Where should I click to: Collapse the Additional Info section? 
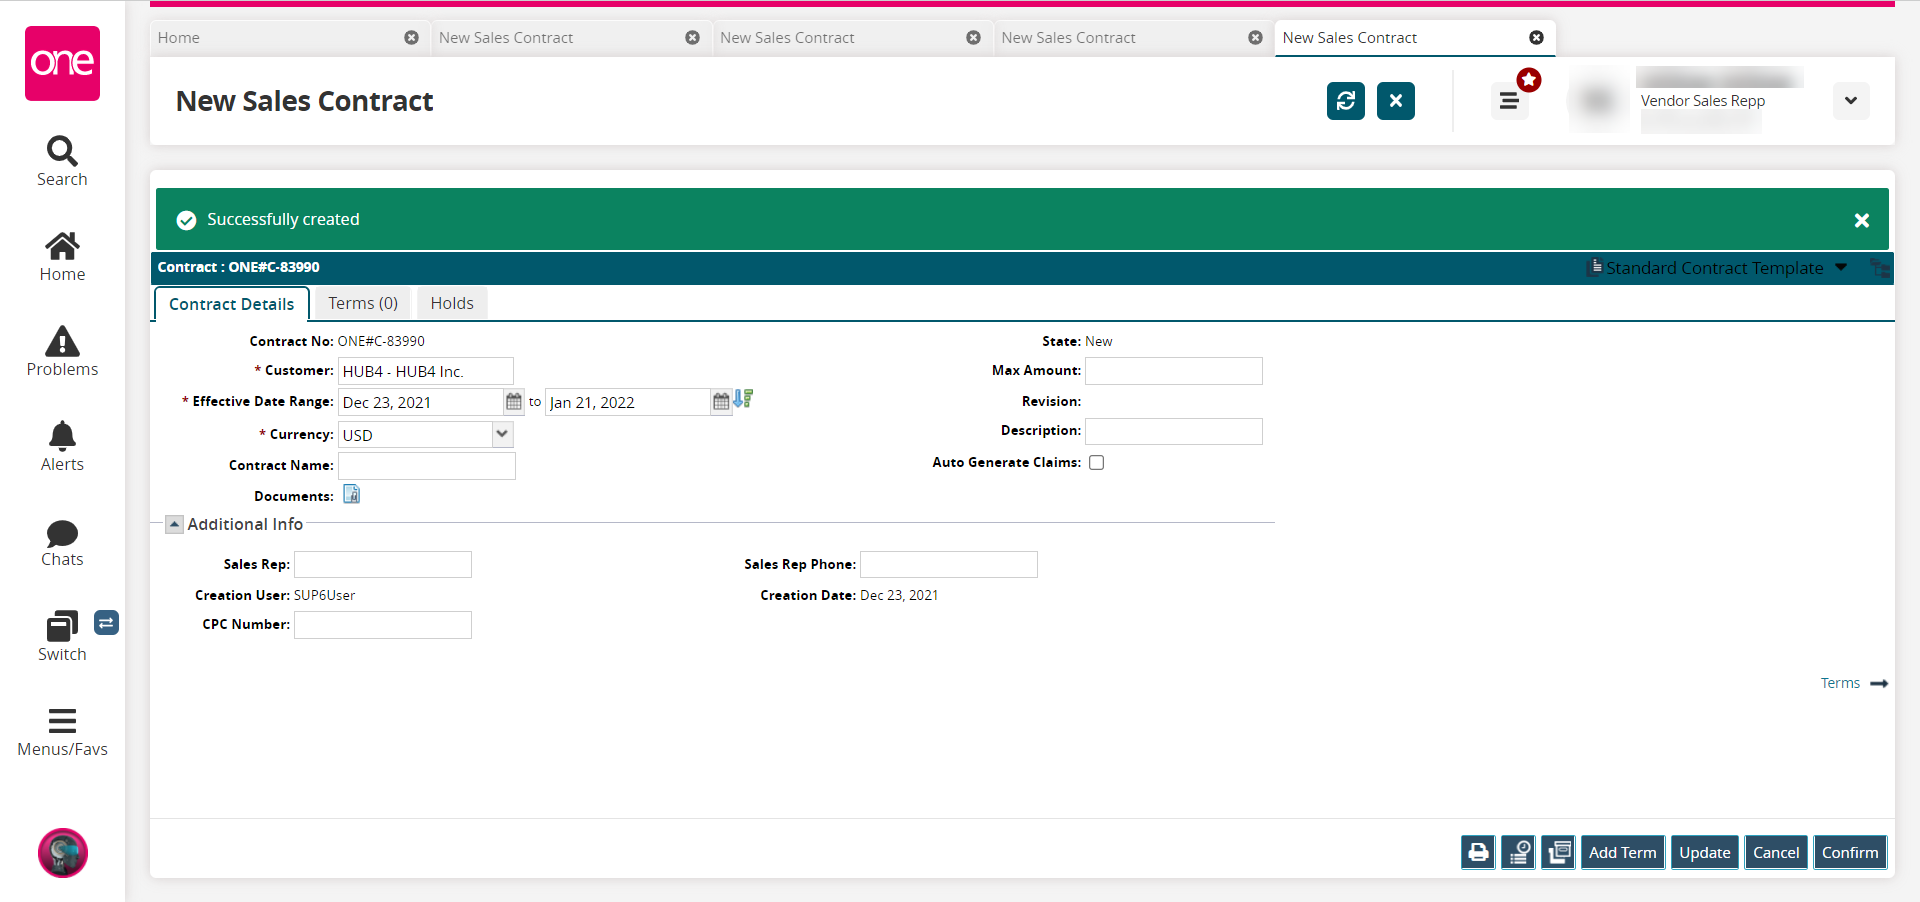[174, 524]
